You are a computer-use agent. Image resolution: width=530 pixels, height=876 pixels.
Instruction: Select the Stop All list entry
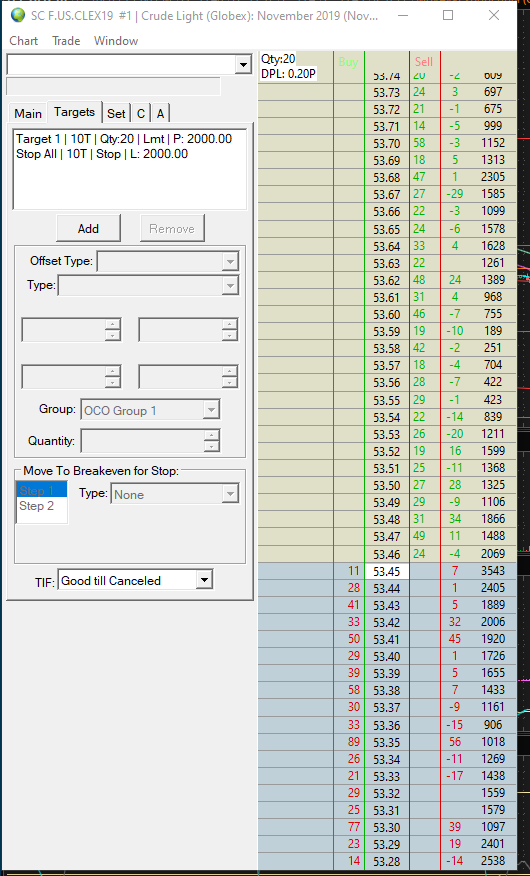(102, 154)
